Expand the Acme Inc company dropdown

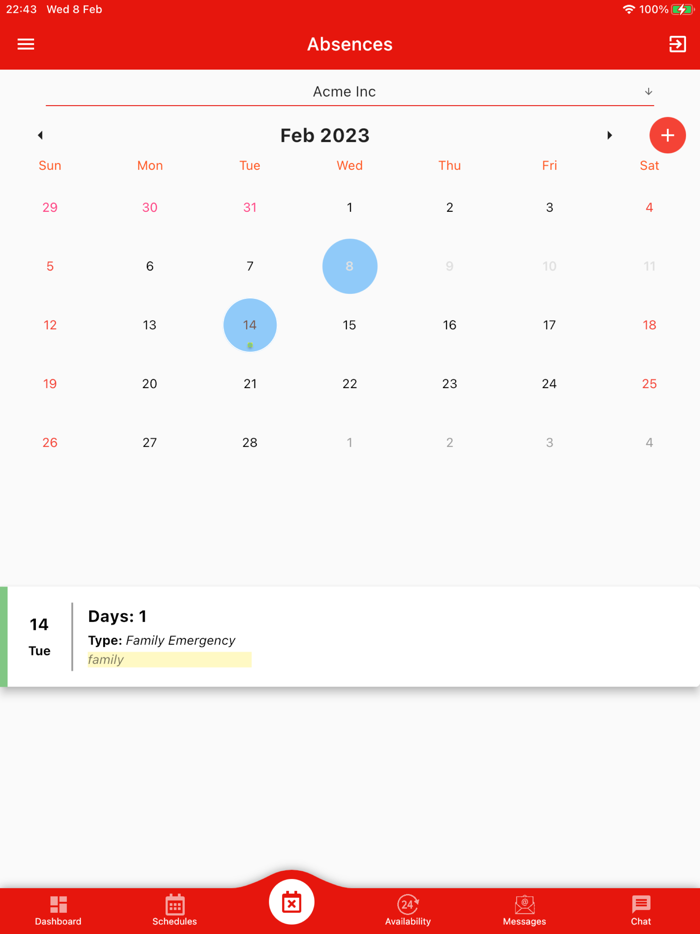[x=350, y=92]
